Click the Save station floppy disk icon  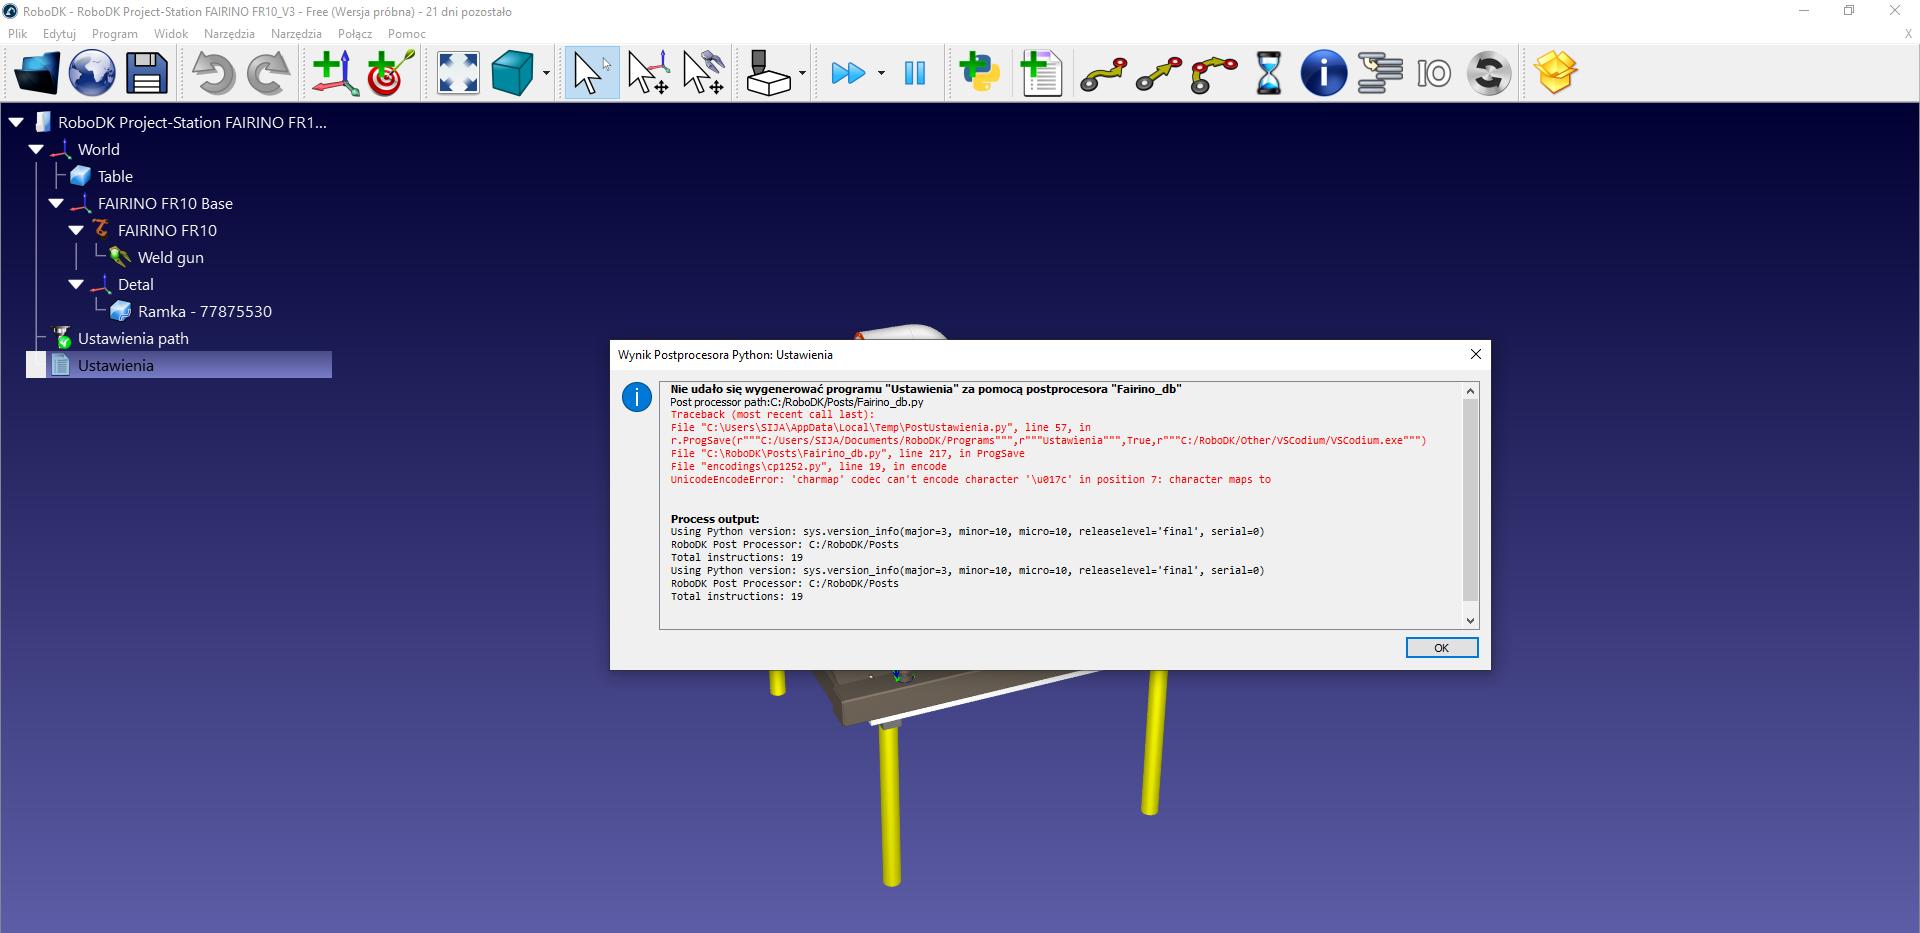tap(147, 73)
